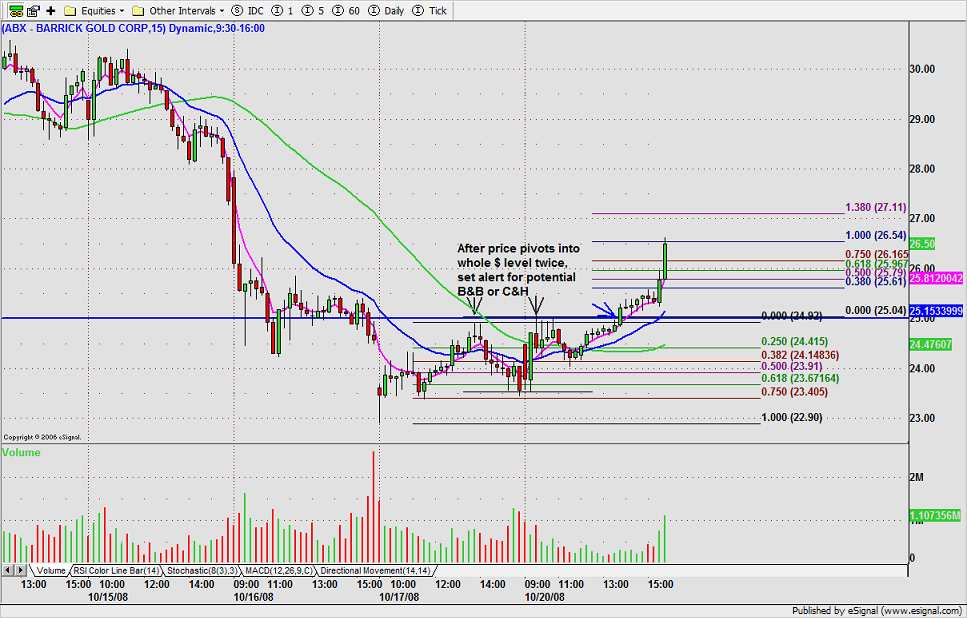Click the 1.000 (26.54) Fibonacci label
The image size is (967, 618).
coord(876,235)
